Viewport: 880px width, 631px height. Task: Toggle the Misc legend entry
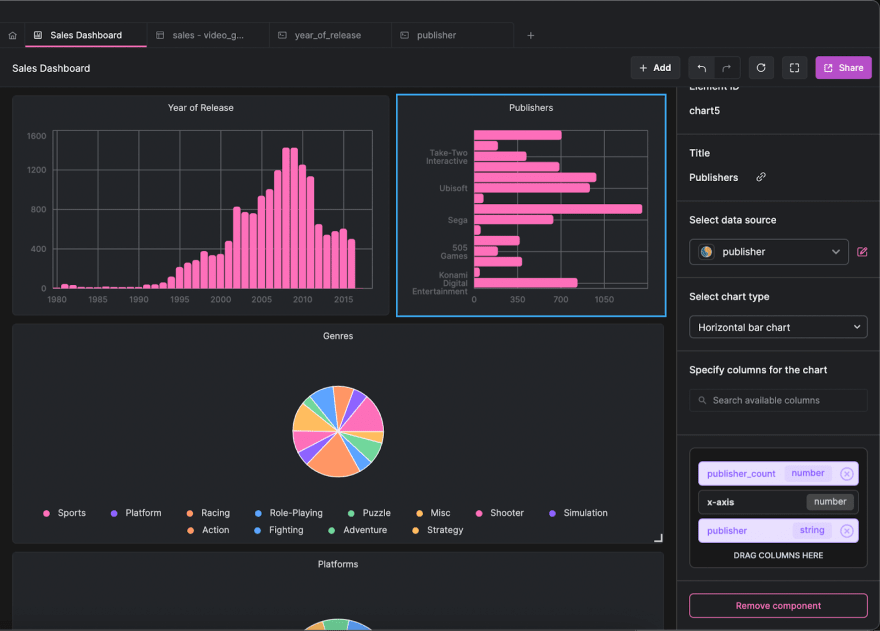pyautogui.click(x=433, y=513)
